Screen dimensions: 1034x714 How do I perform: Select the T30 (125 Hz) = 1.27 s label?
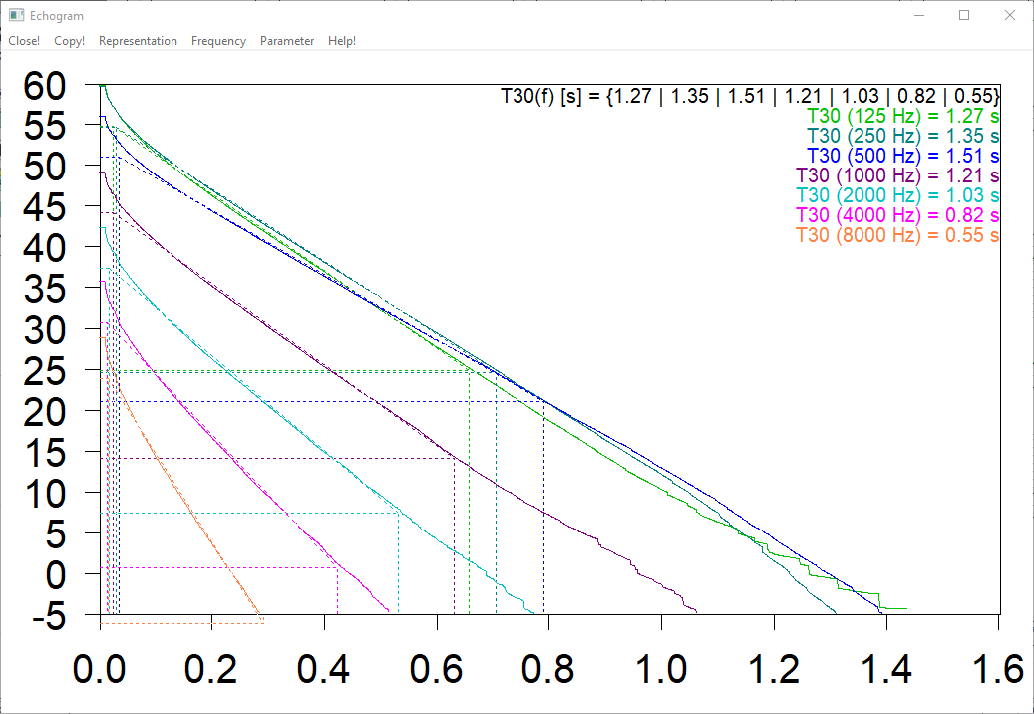(x=903, y=117)
